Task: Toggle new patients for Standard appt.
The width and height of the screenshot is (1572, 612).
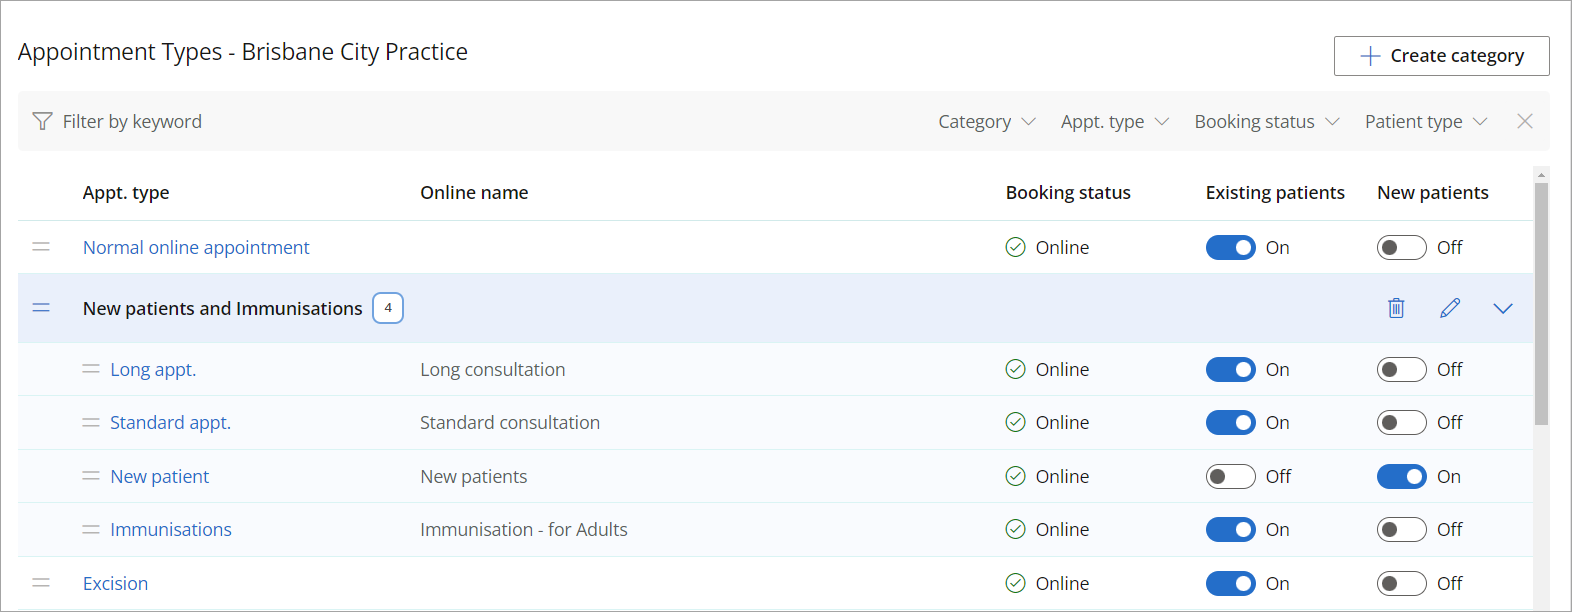Action: coord(1401,422)
